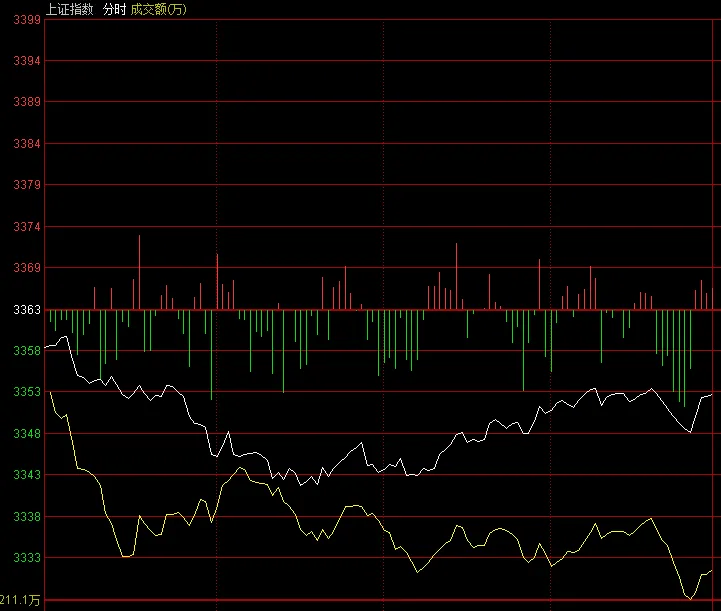Click the 211.1万 volume label
This screenshot has height=611, width=721.
tap(20, 600)
